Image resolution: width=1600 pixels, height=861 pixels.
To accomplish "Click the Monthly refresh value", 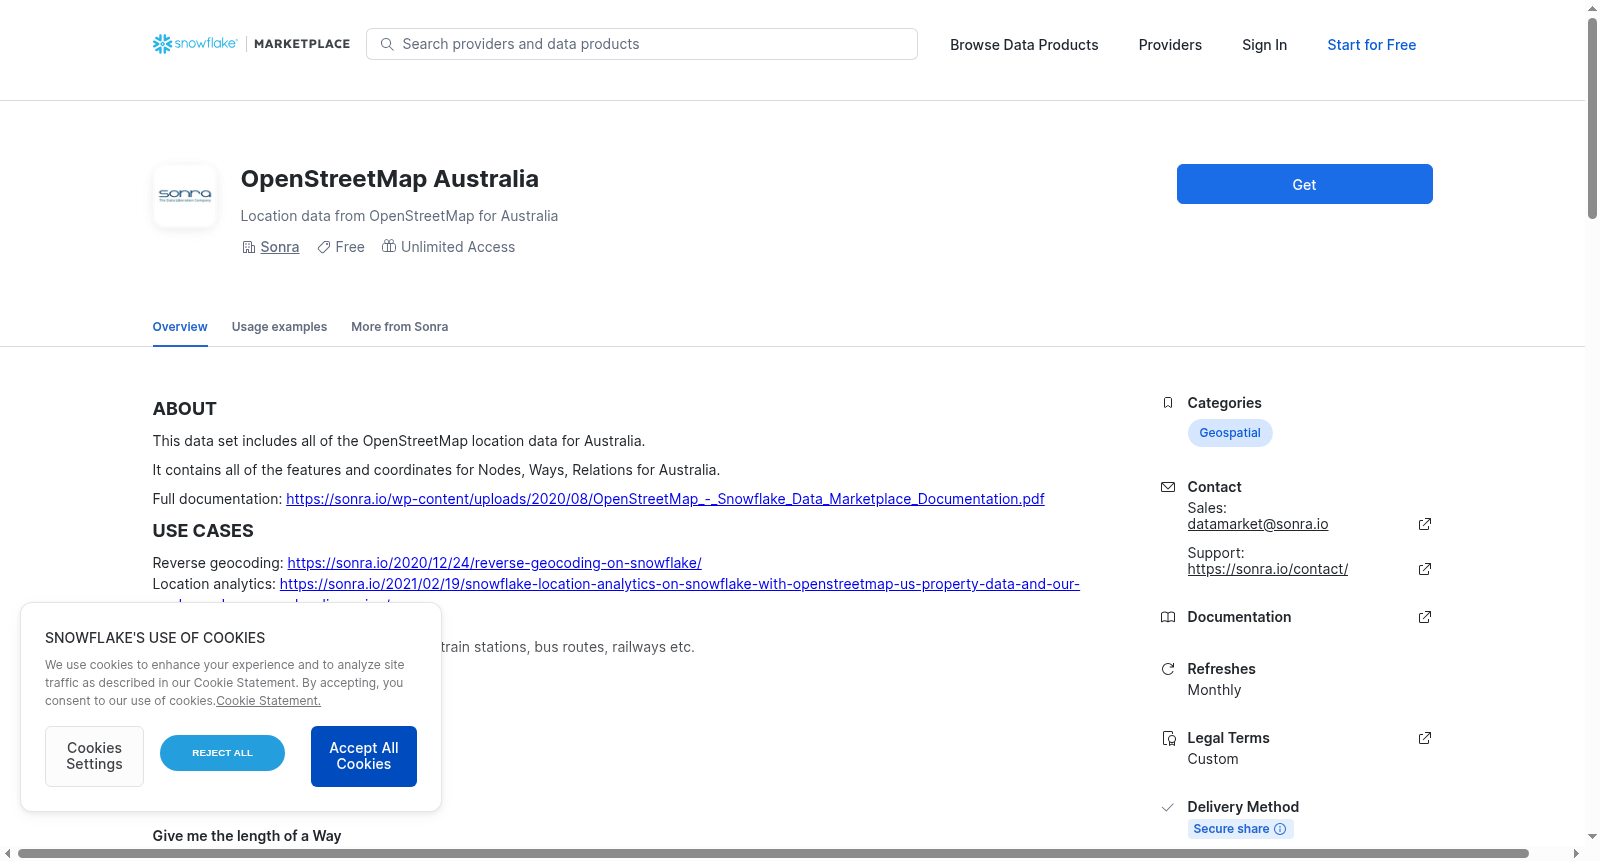I will coord(1214,690).
